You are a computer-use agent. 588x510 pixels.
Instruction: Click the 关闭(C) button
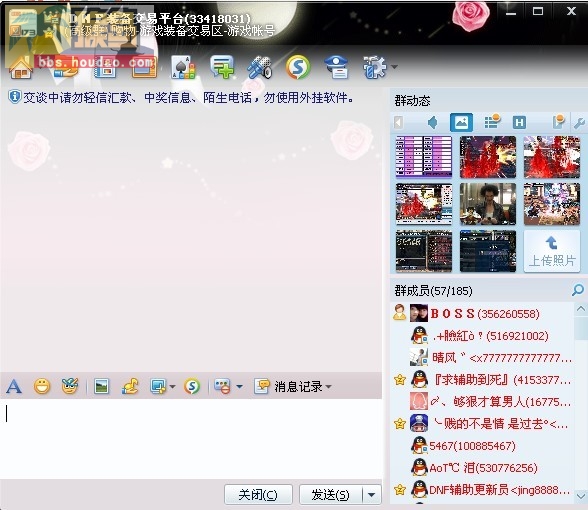pyautogui.click(x=258, y=495)
